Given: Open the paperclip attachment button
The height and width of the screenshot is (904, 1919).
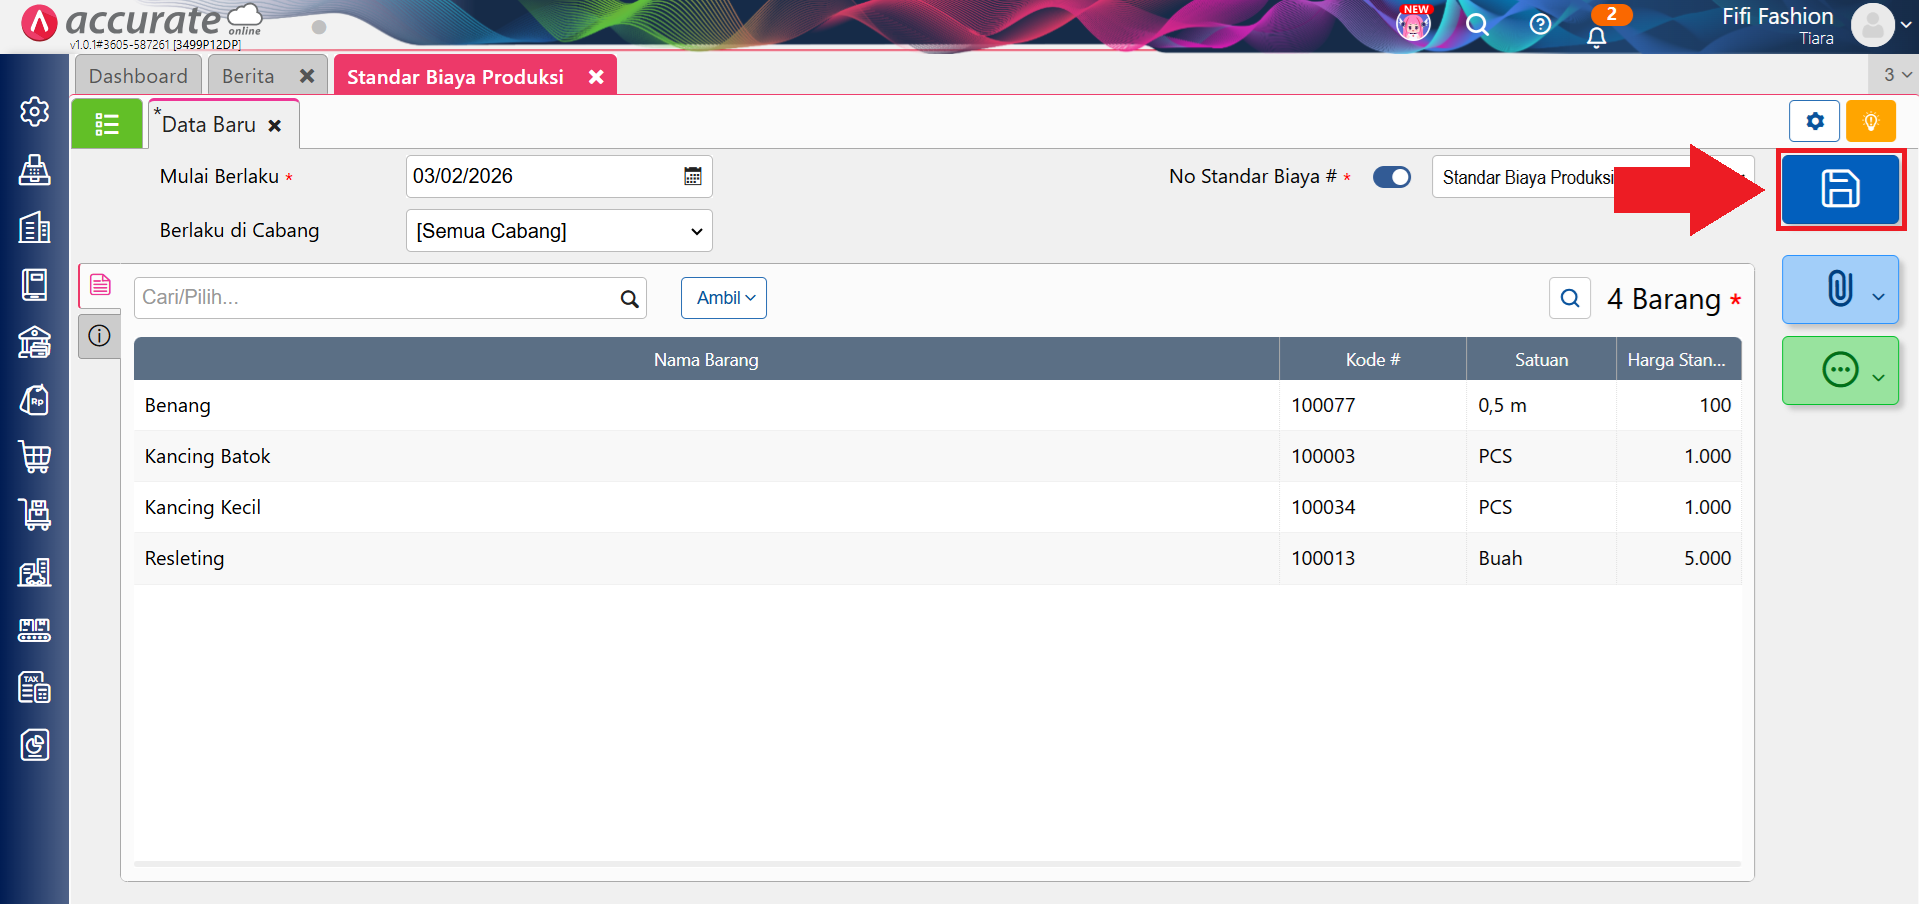Looking at the screenshot, I should click(x=1839, y=289).
